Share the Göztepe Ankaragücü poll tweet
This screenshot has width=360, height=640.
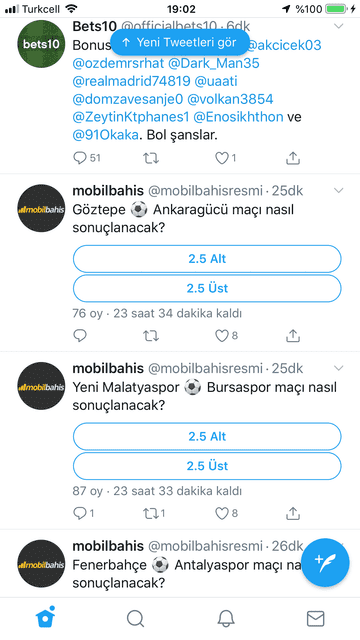click(x=293, y=336)
